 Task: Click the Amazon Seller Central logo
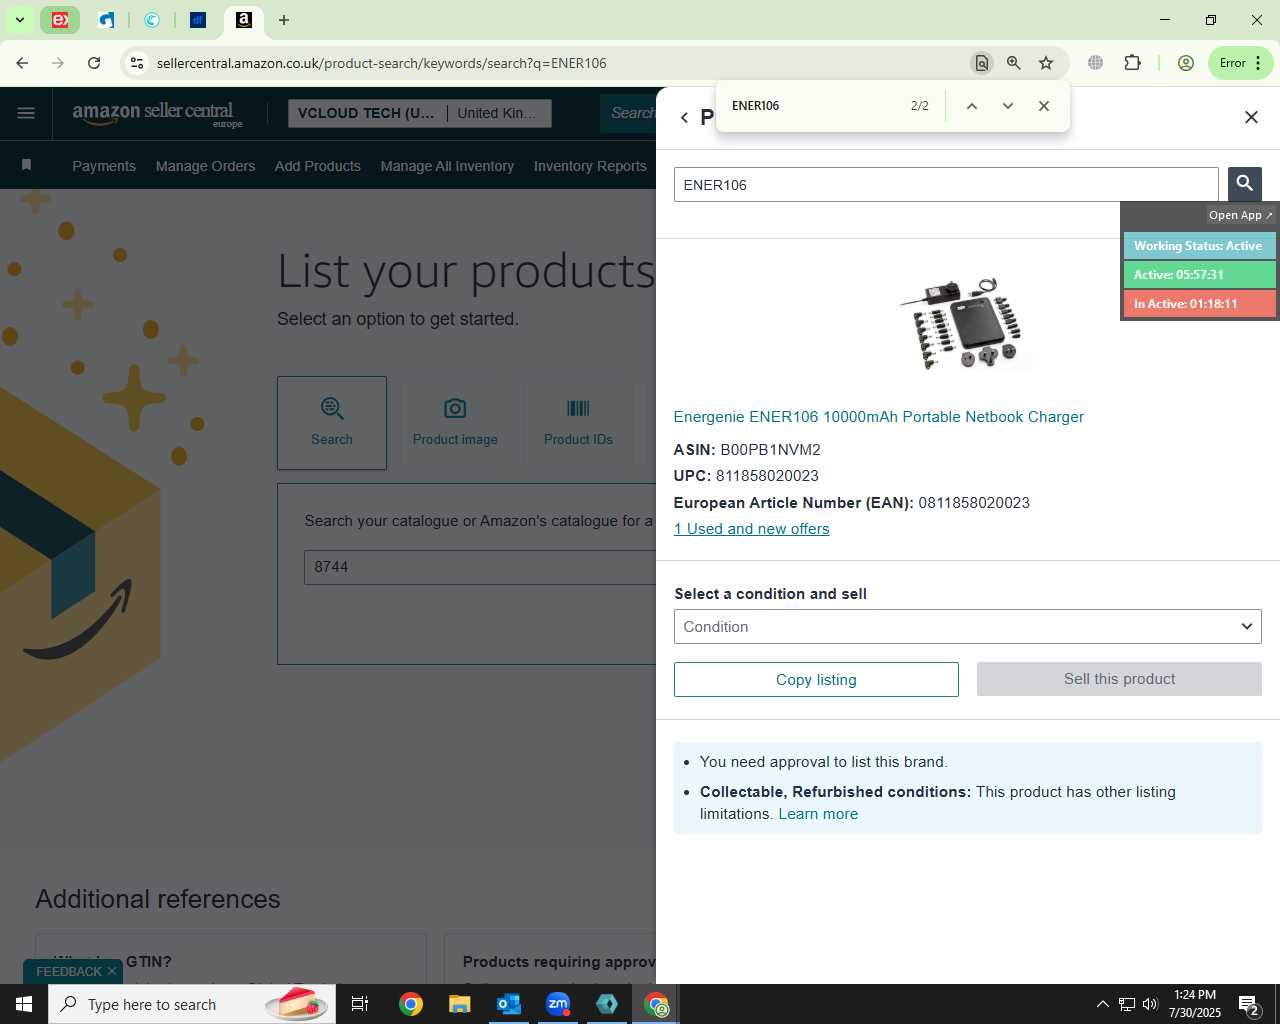(x=157, y=114)
